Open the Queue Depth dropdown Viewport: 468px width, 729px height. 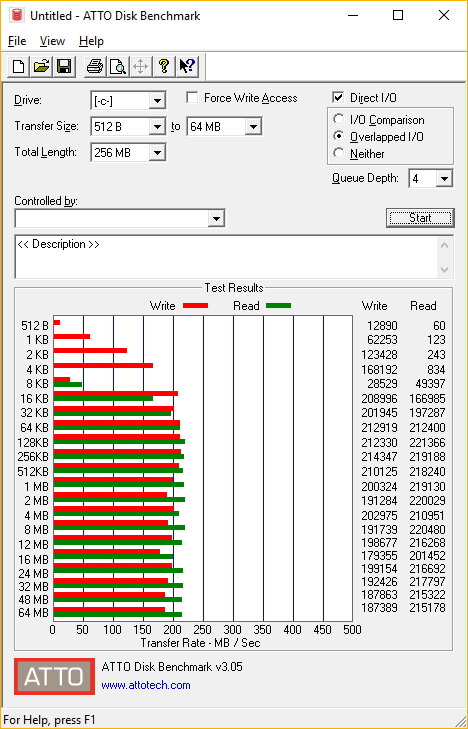point(444,179)
